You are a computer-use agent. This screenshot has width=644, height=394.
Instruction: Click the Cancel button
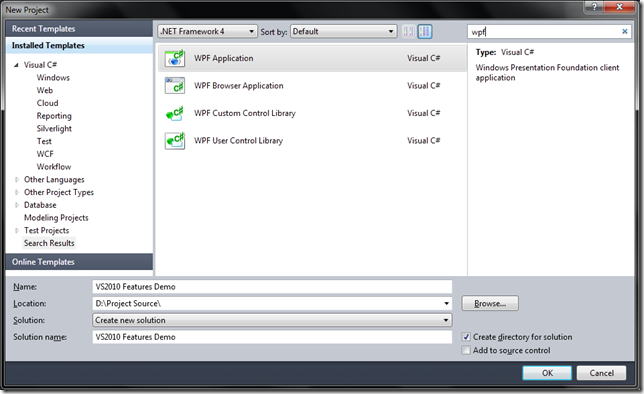point(601,373)
